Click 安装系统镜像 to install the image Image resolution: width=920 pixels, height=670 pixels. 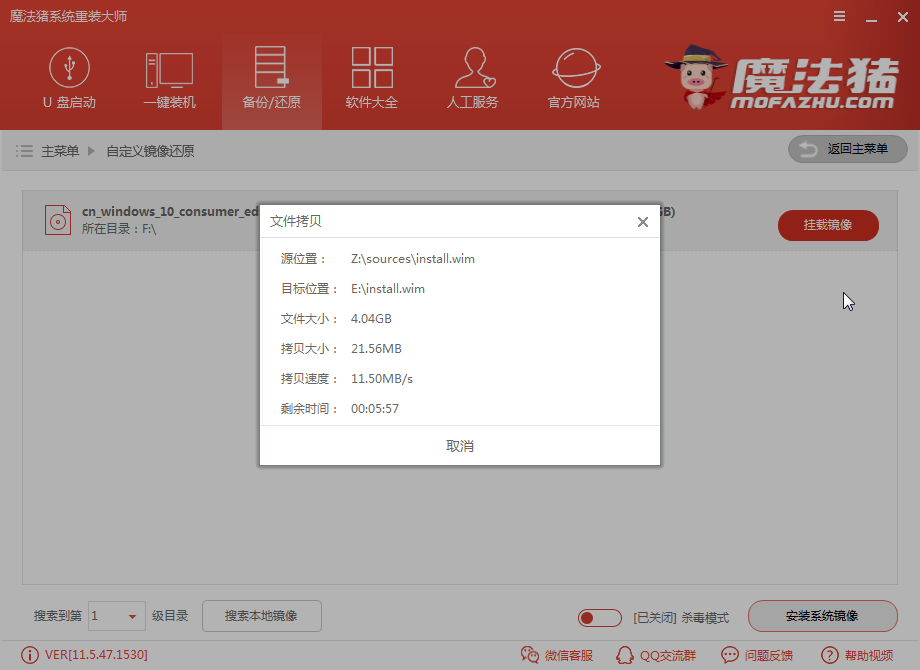(823, 616)
